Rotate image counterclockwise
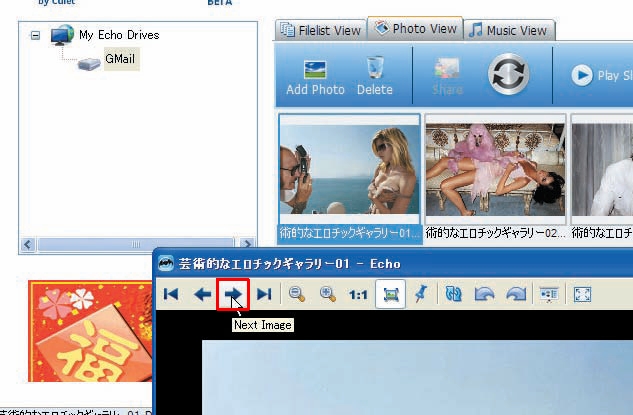The height and width of the screenshot is (415, 633). (x=484, y=294)
